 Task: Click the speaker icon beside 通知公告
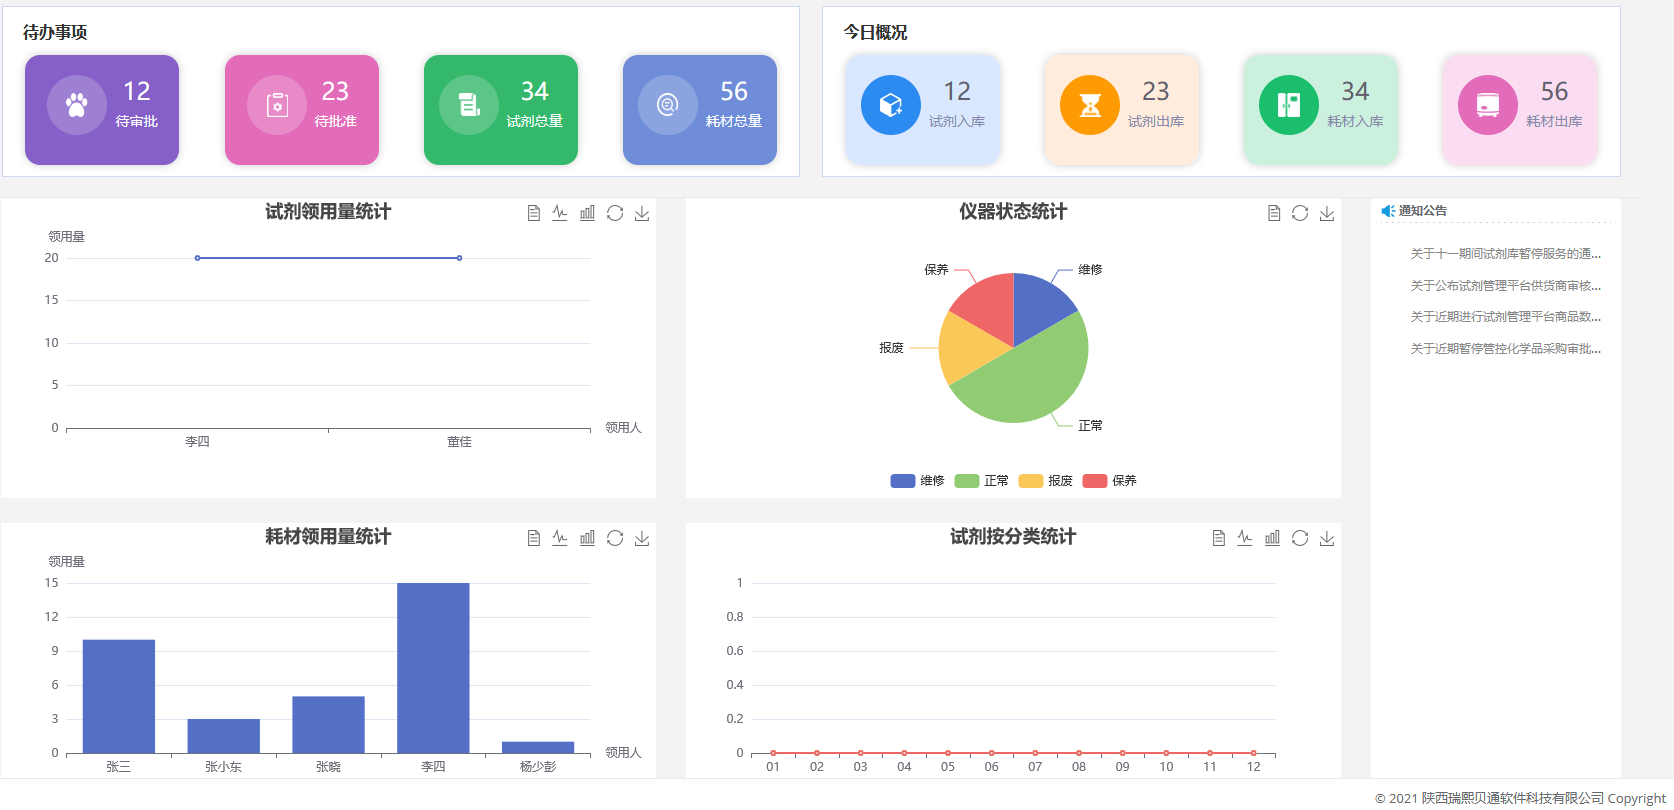[x=1388, y=211]
